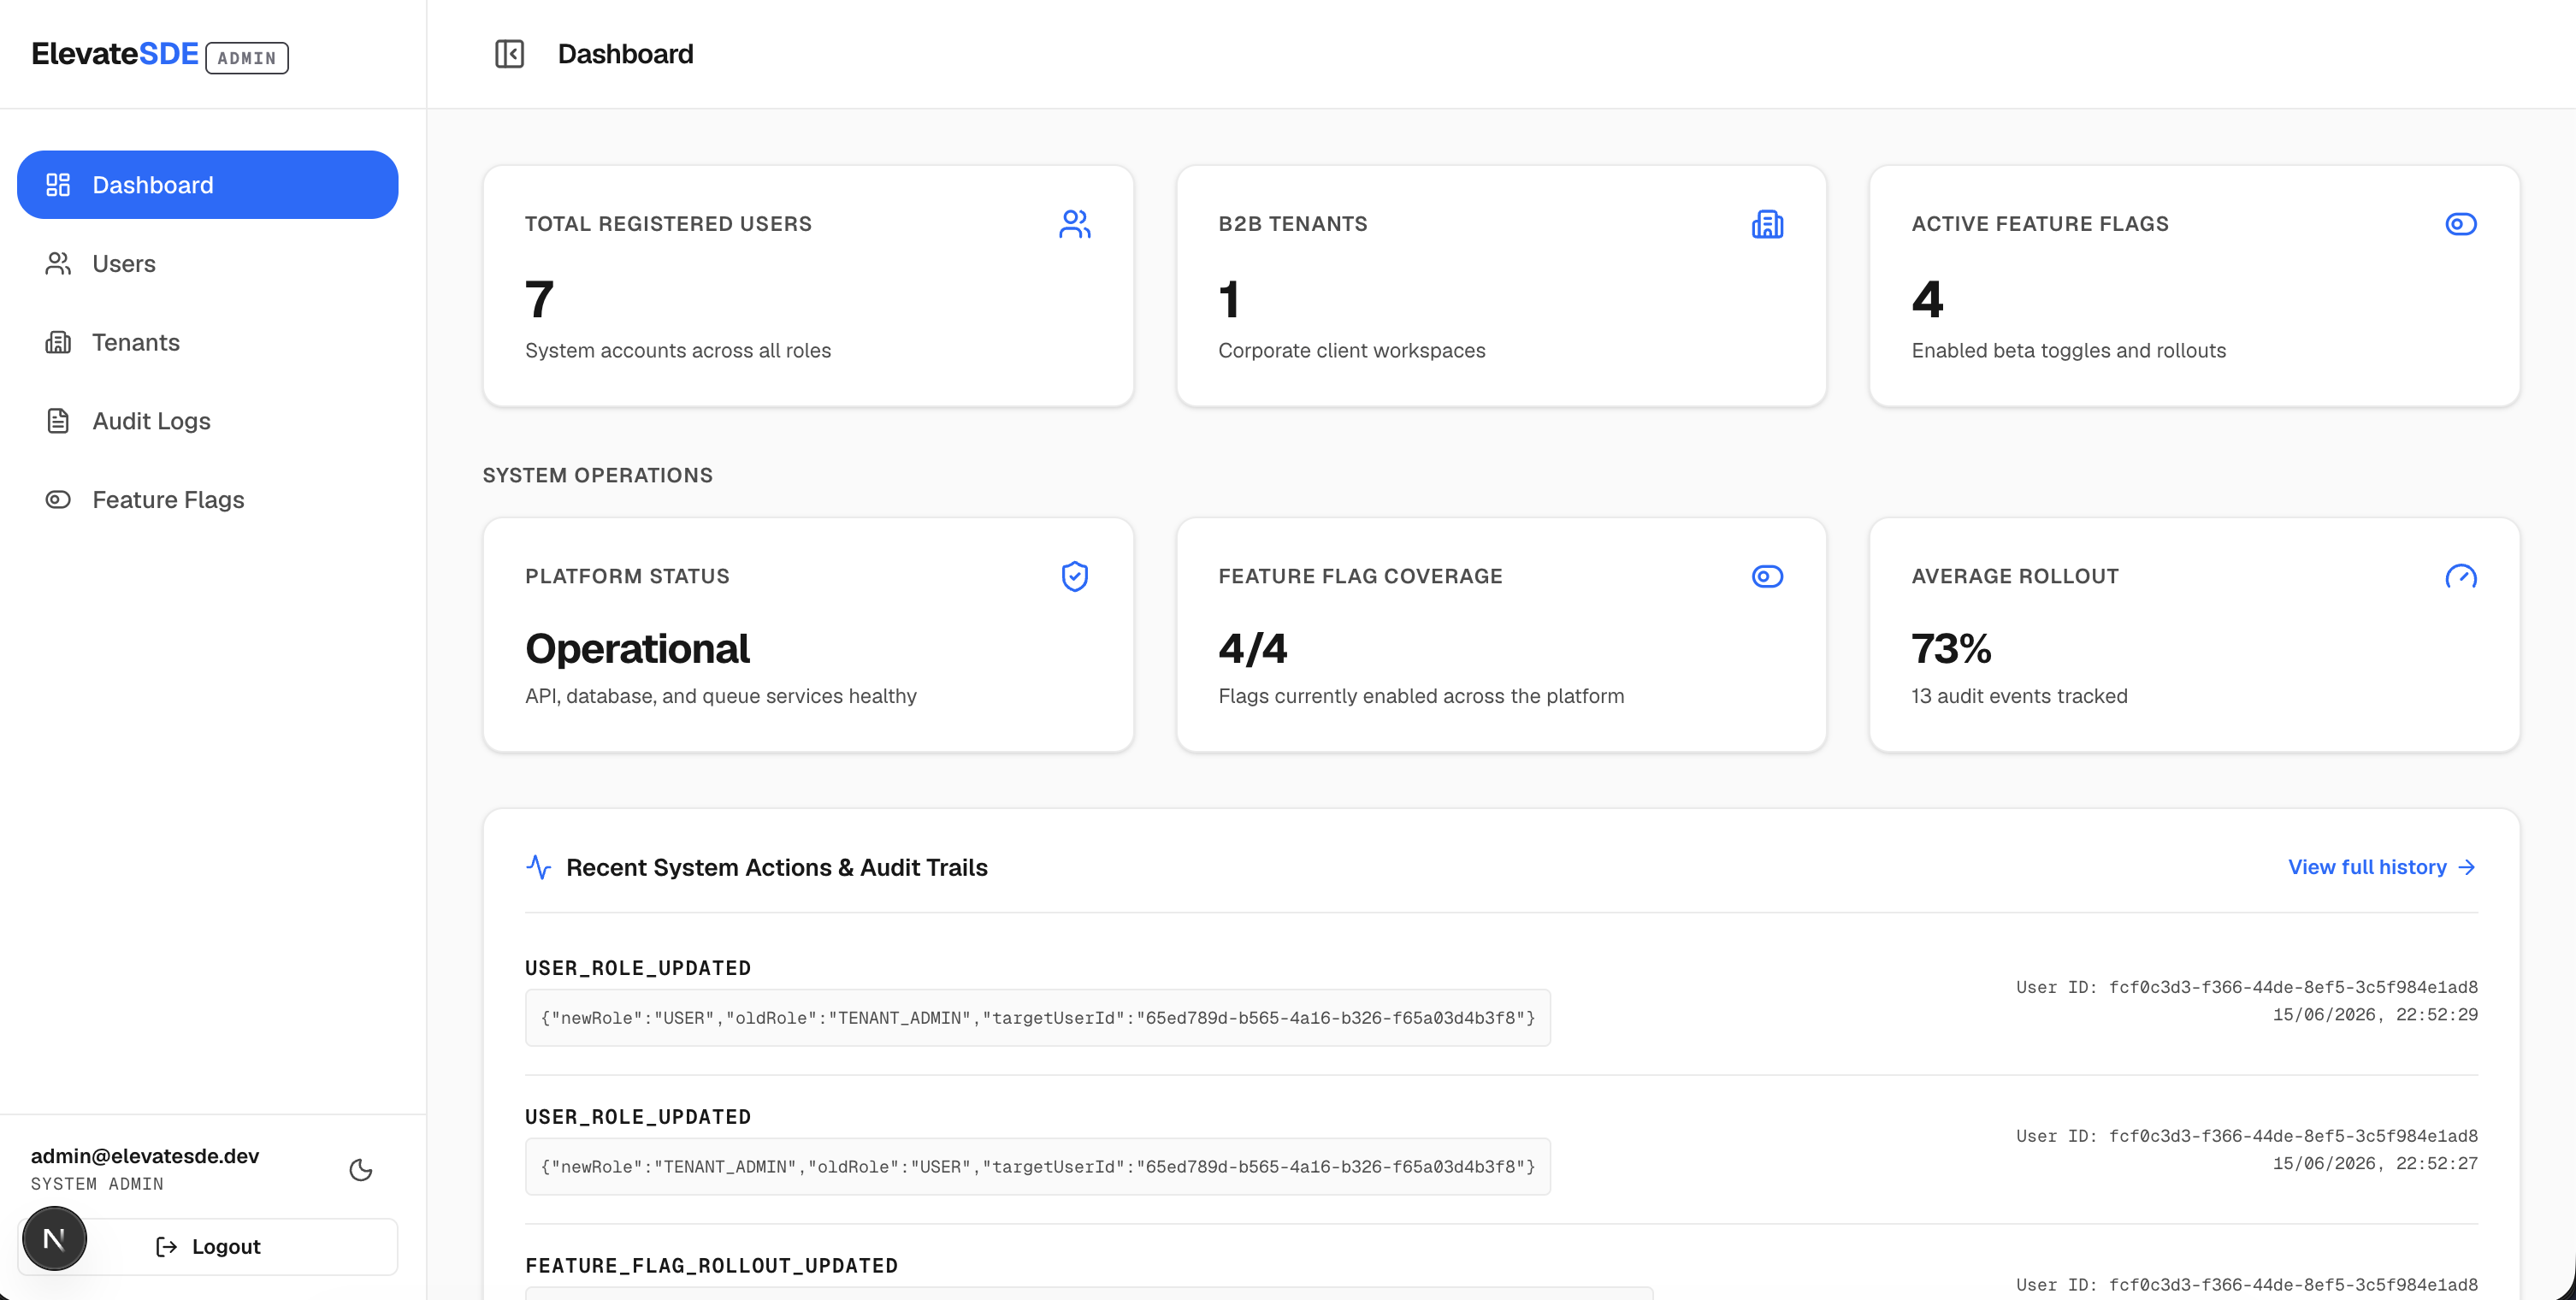Click "System accounts across all roles" text
This screenshot has width=2576, height=1300.
[x=678, y=351]
